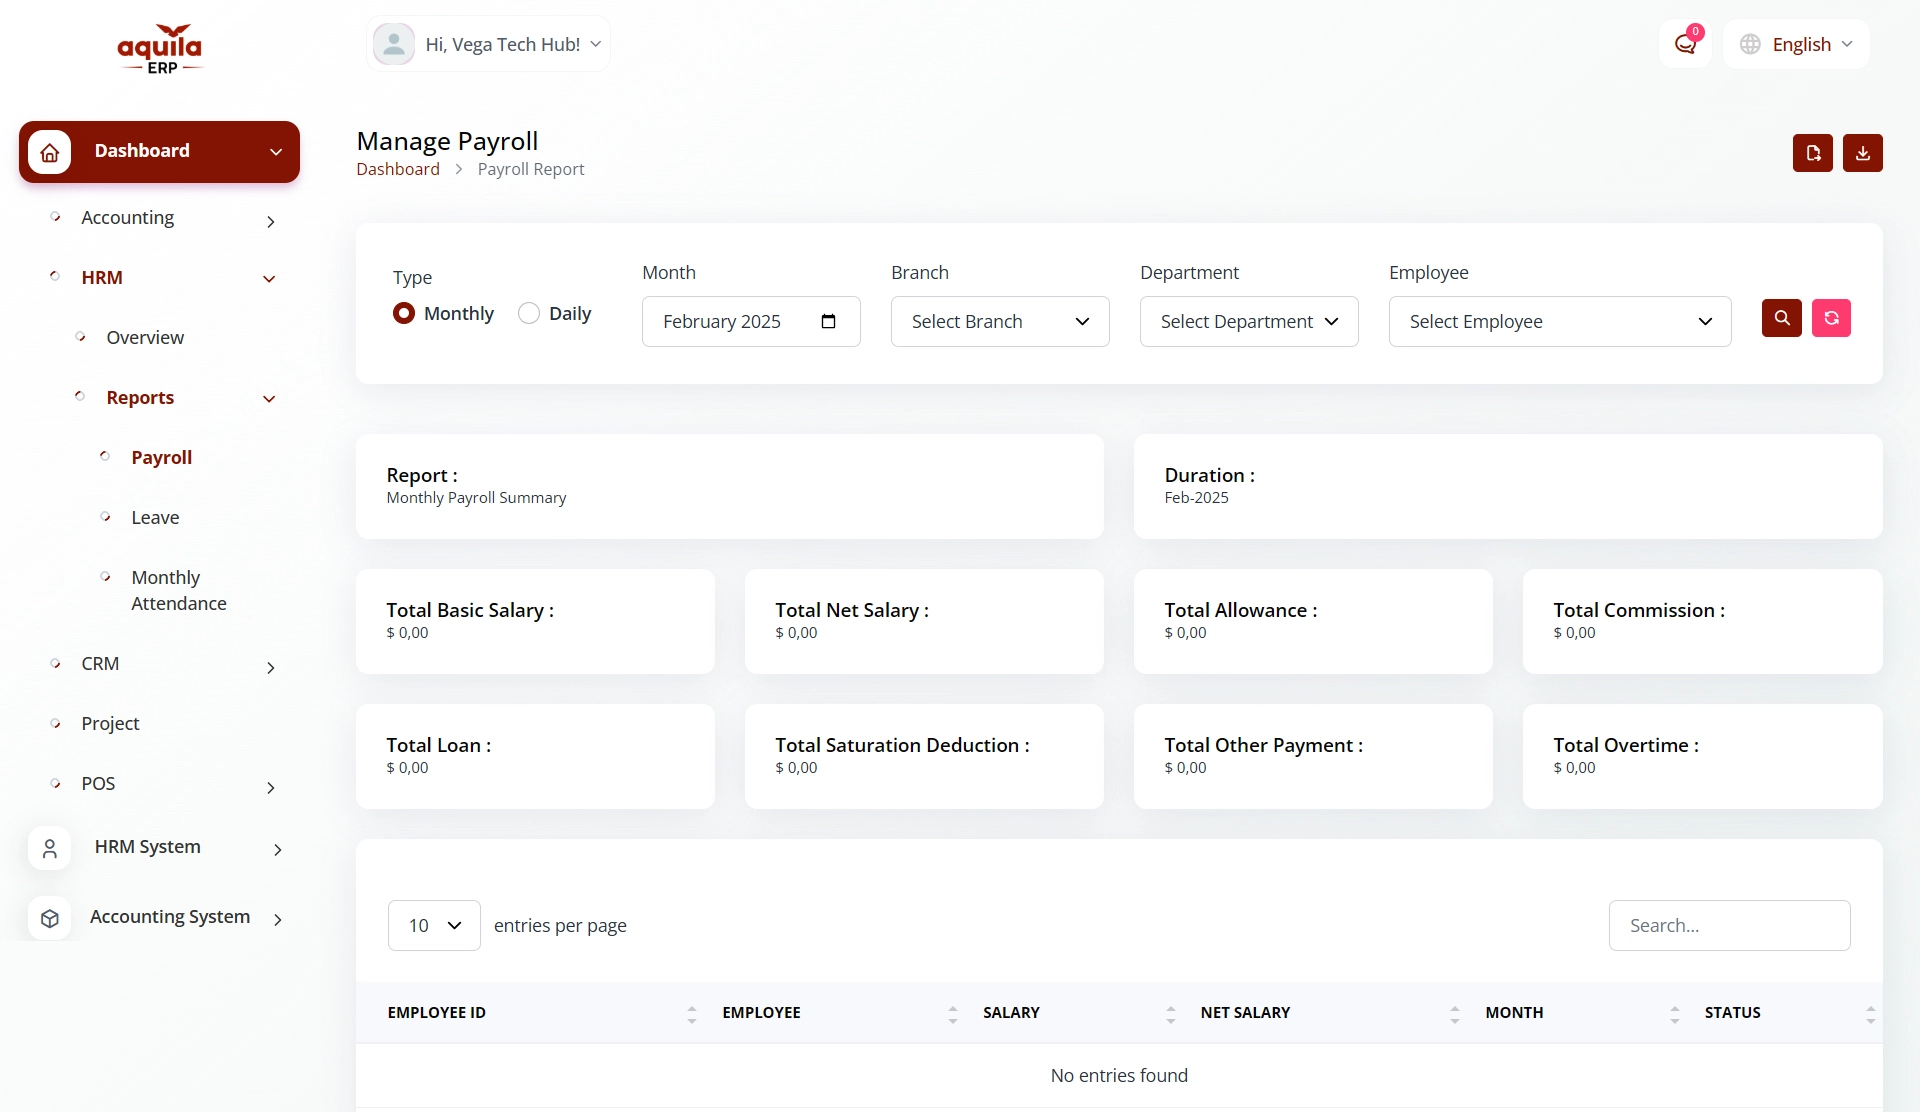Sort by Status column arrows
Image resolution: width=1920 pixels, height=1112 pixels.
[x=1870, y=1014]
